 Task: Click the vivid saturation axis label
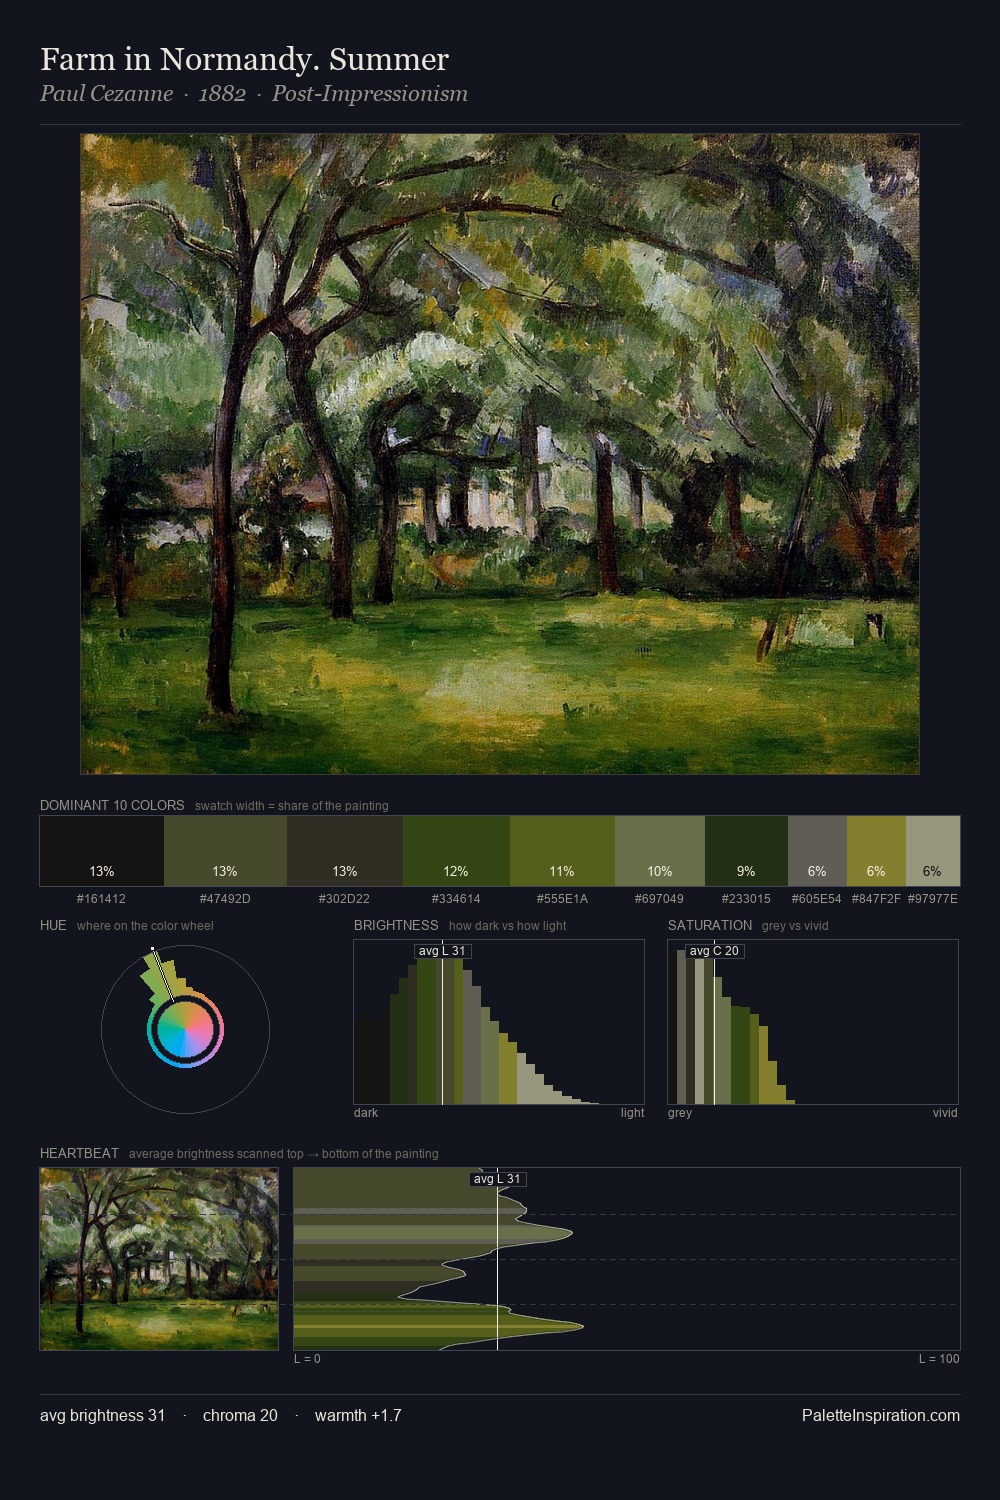tap(945, 1113)
